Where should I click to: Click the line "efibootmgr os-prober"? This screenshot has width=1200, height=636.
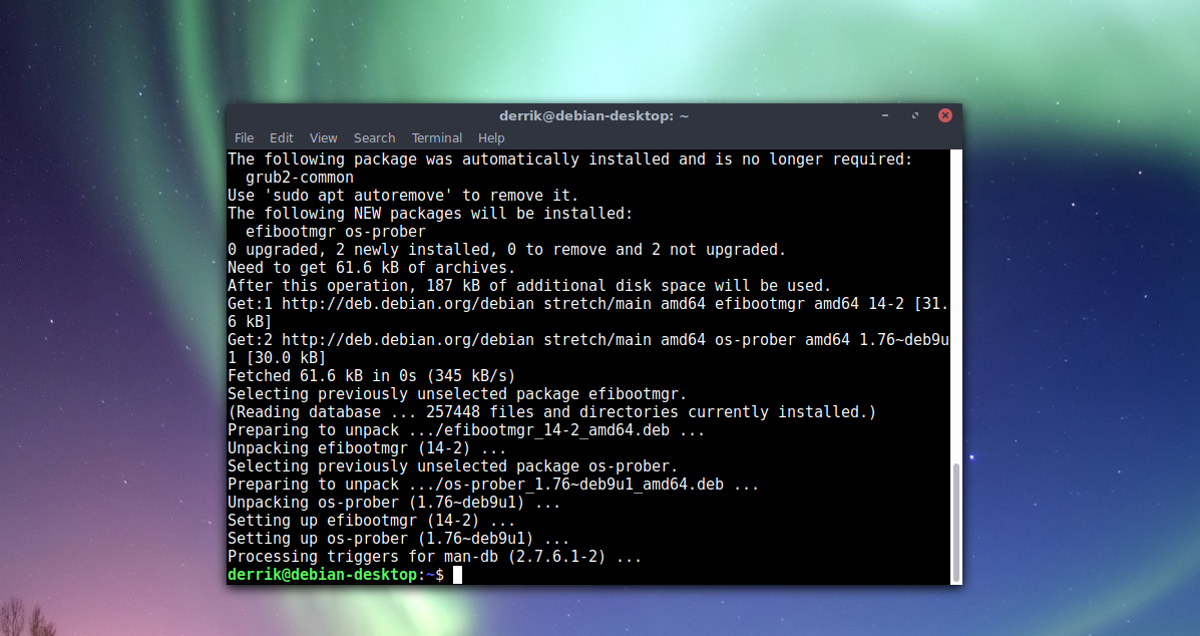(336, 231)
